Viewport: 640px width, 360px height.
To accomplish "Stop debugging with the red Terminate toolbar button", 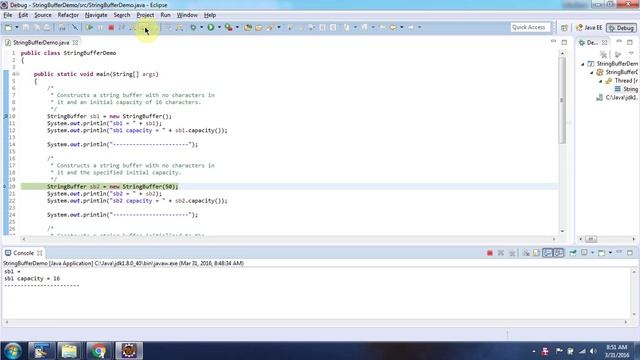I will (111, 27).
